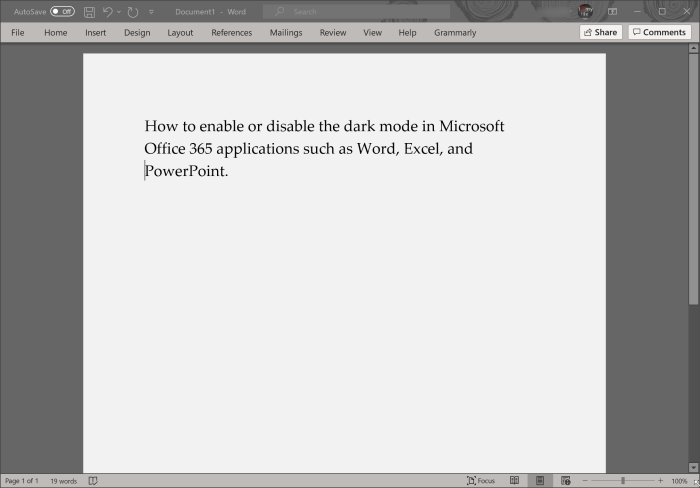Click the vertical scrollbar thumb
700x488 pixels.
click(693, 179)
